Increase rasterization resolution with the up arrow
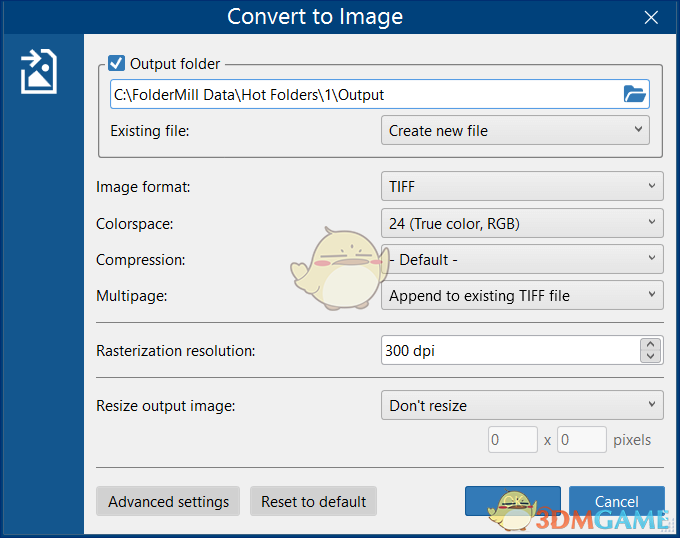The height and width of the screenshot is (538, 680). [651, 345]
